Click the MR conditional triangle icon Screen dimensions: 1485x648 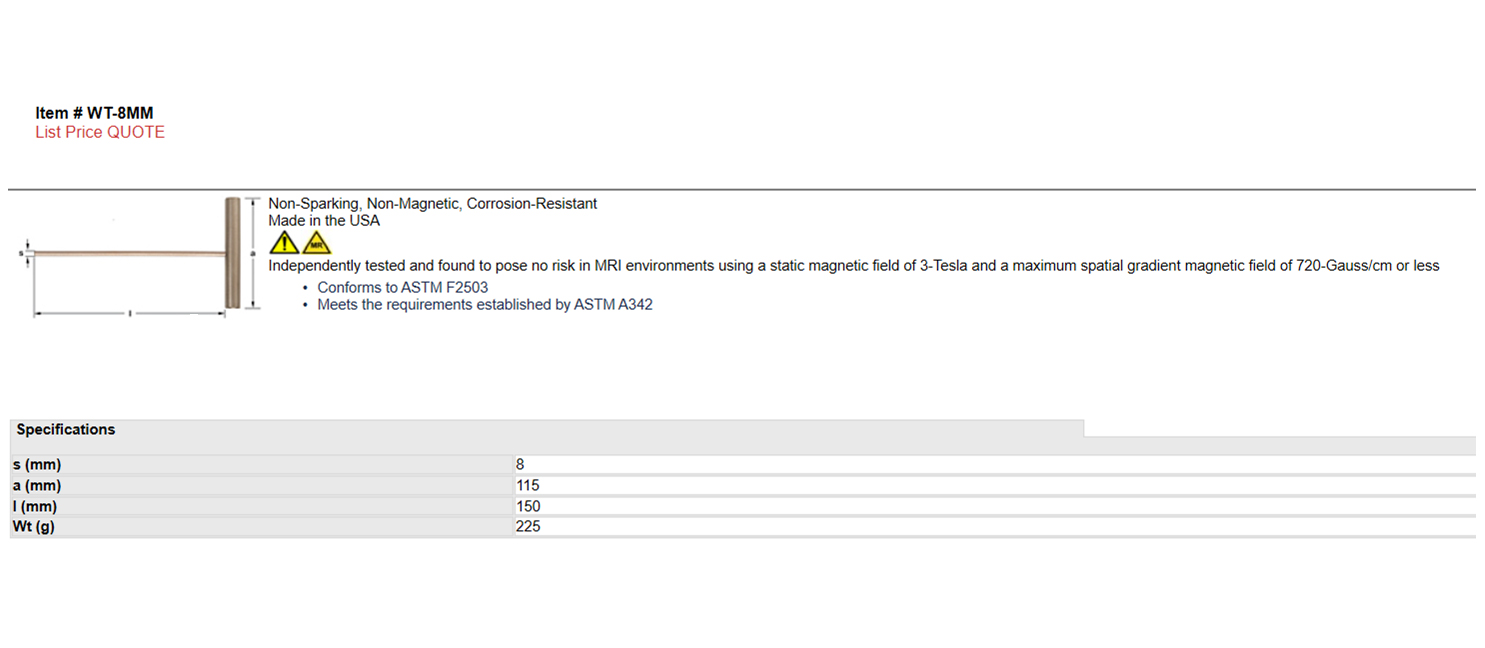(x=316, y=243)
